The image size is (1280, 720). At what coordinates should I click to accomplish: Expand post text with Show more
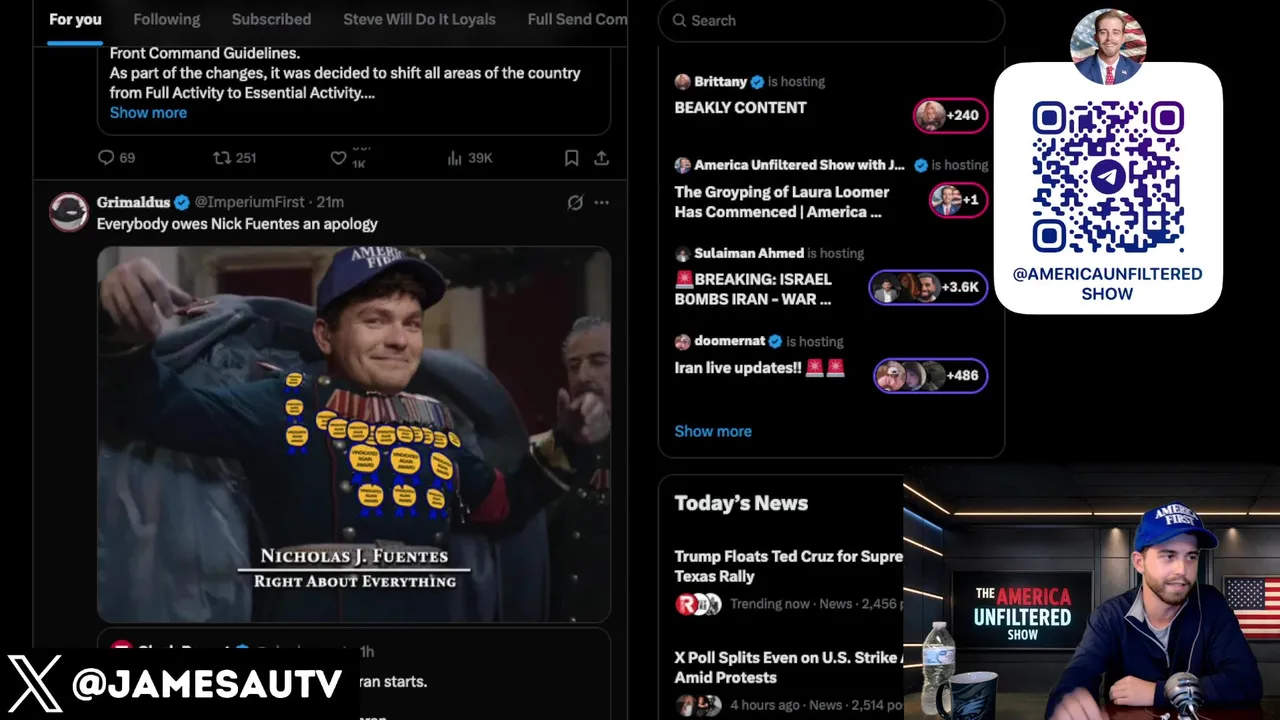pos(148,113)
